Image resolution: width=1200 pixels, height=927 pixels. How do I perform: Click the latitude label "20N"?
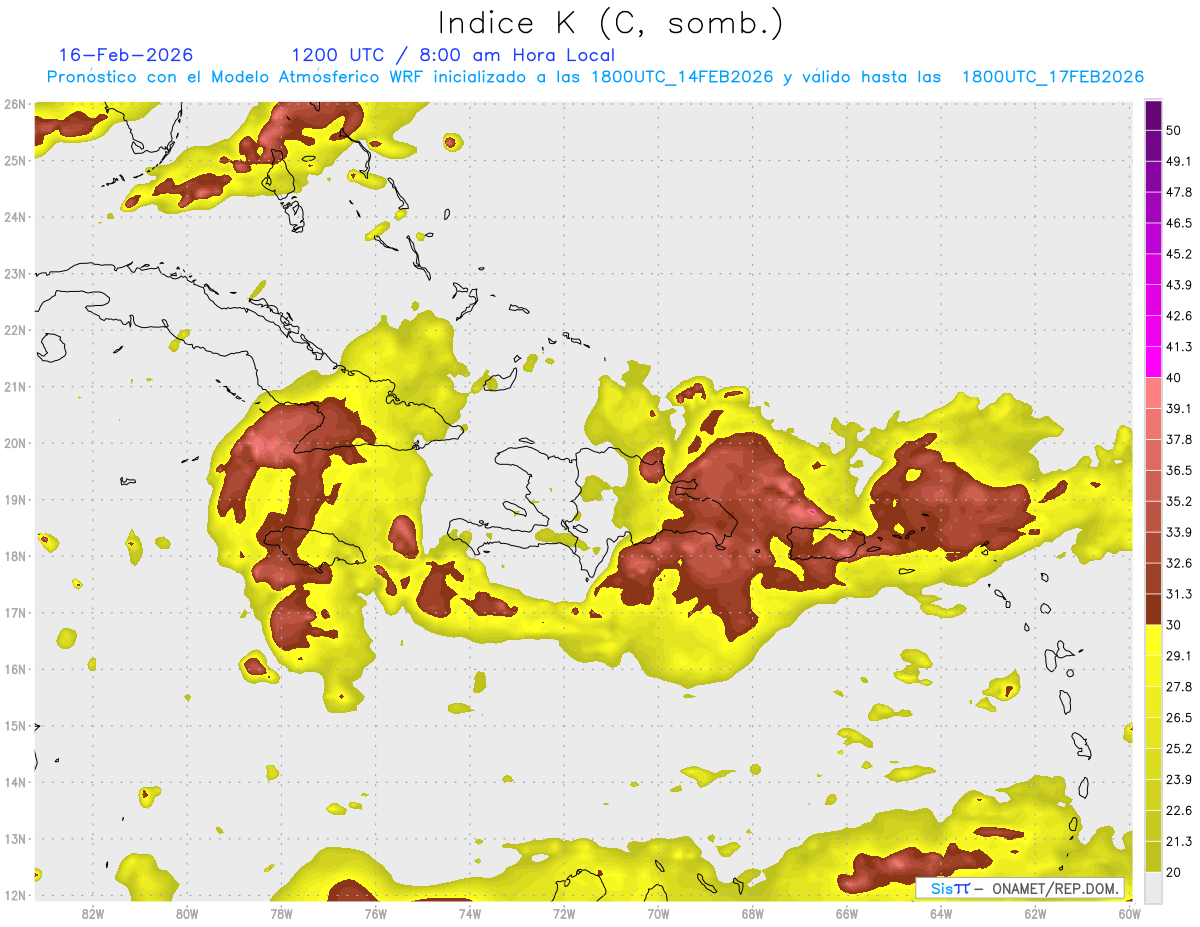[x=15, y=443]
